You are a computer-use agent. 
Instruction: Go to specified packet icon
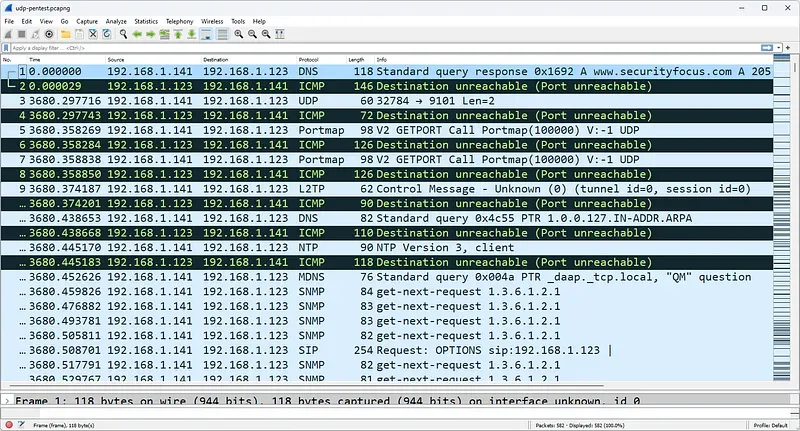click(164, 34)
